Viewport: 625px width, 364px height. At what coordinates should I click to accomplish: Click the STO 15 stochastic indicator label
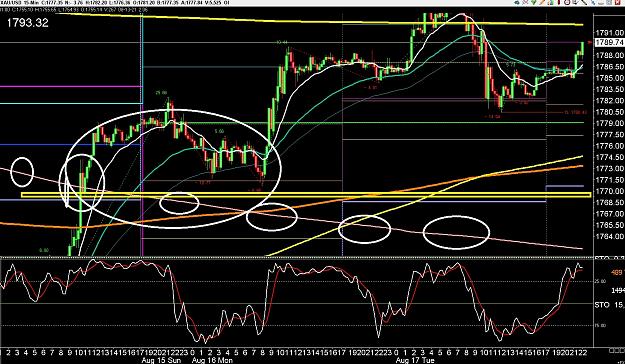[x=610, y=305]
